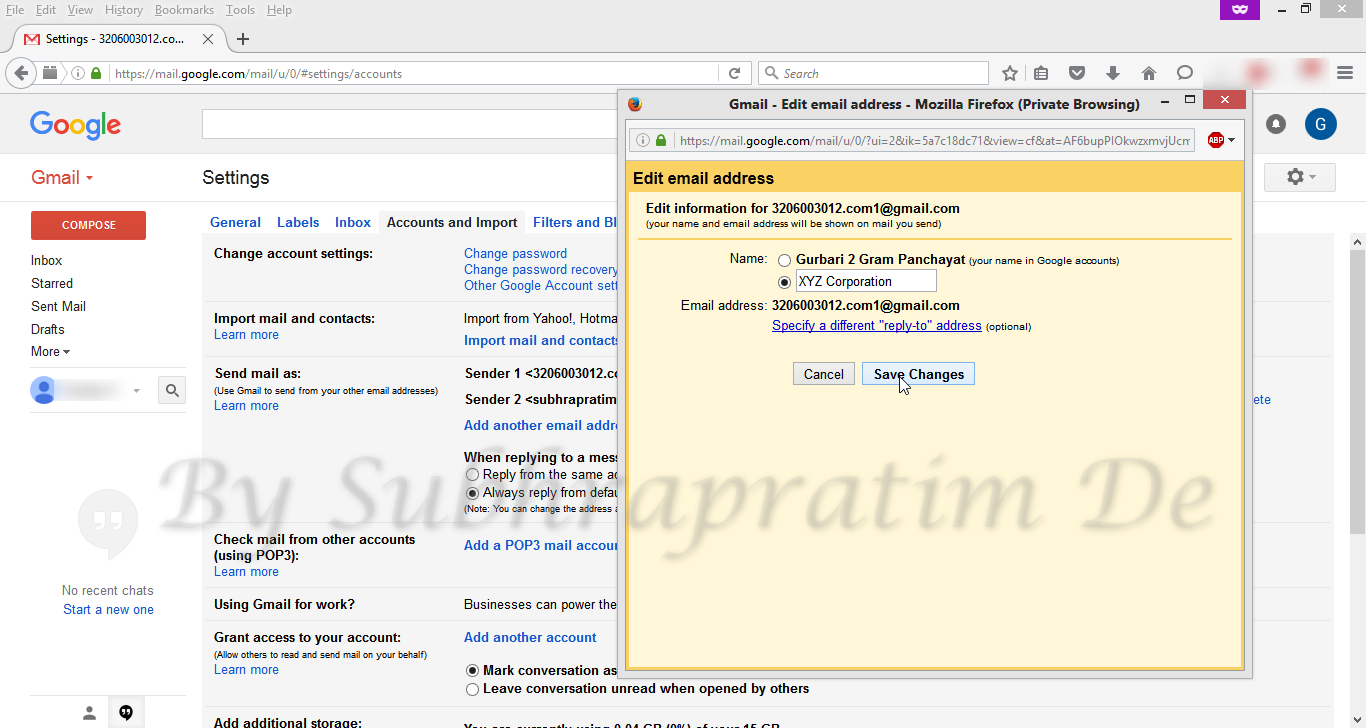The image size is (1366, 728).
Task: Select Always reply from default address option
Action: (x=473, y=493)
